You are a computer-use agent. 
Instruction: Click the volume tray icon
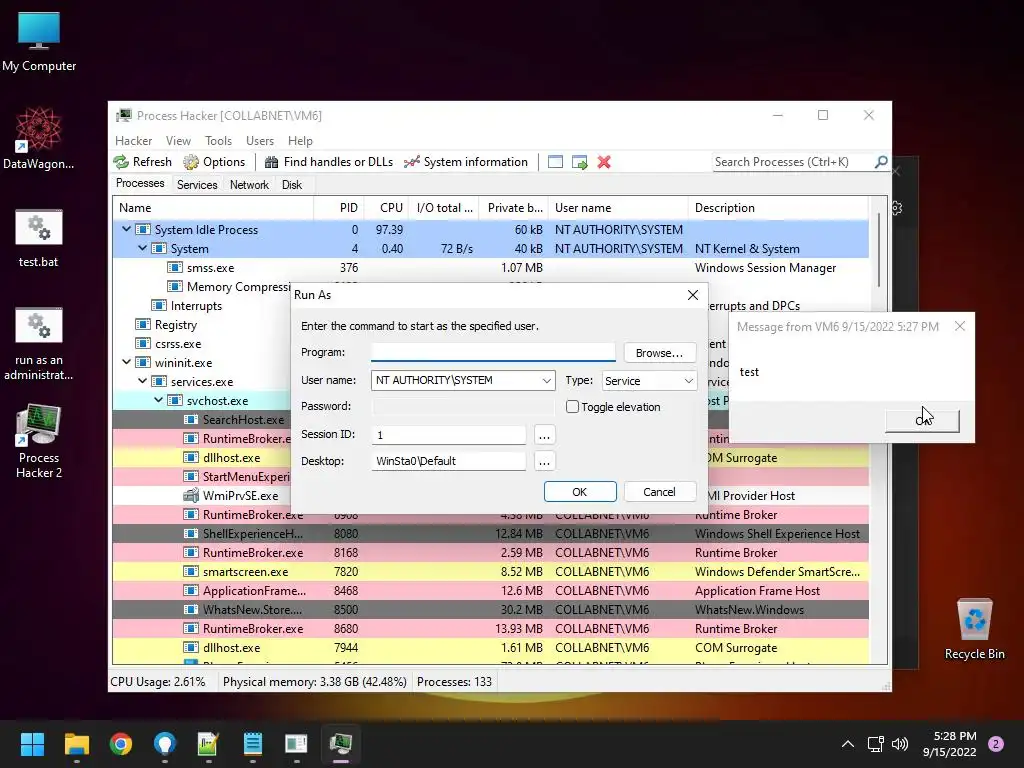(900, 744)
